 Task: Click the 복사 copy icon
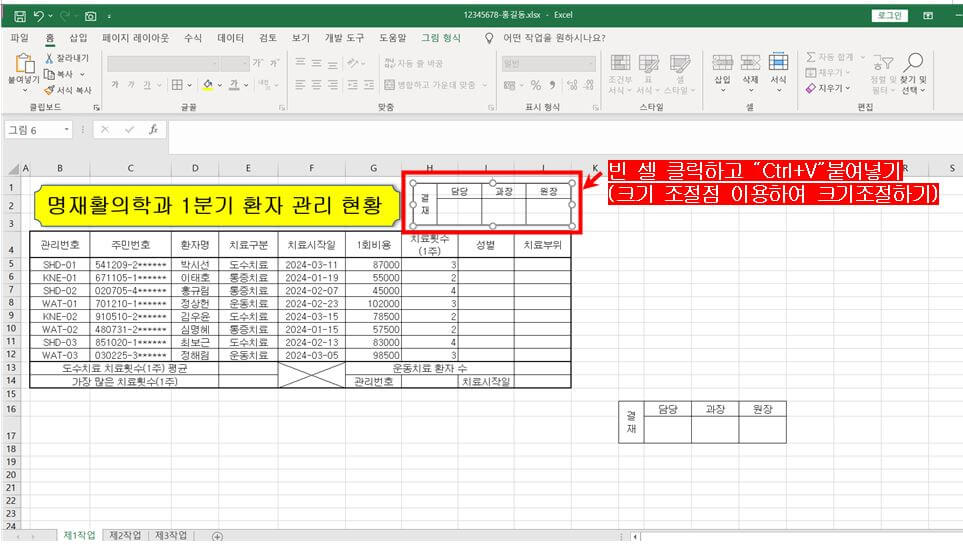(x=49, y=74)
